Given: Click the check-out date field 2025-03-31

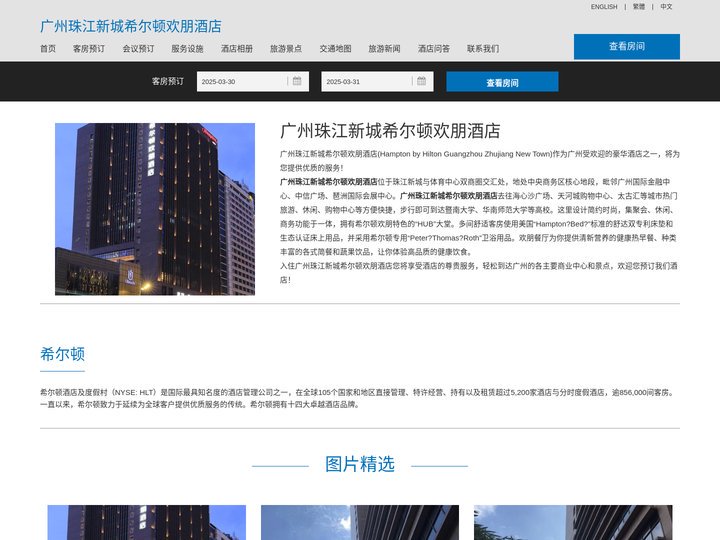Looking at the screenshot, I should pyautogui.click(x=377, y=82).
